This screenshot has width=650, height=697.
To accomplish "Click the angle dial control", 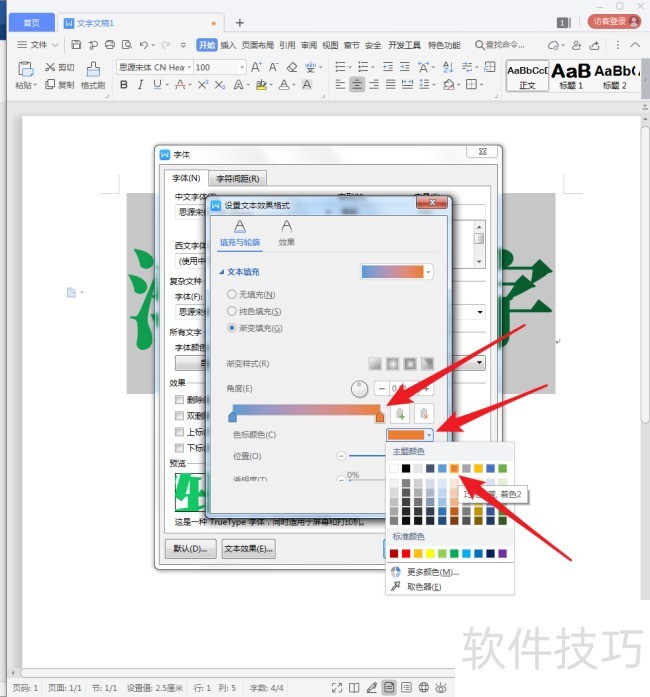I will click(x=359, y=389).
